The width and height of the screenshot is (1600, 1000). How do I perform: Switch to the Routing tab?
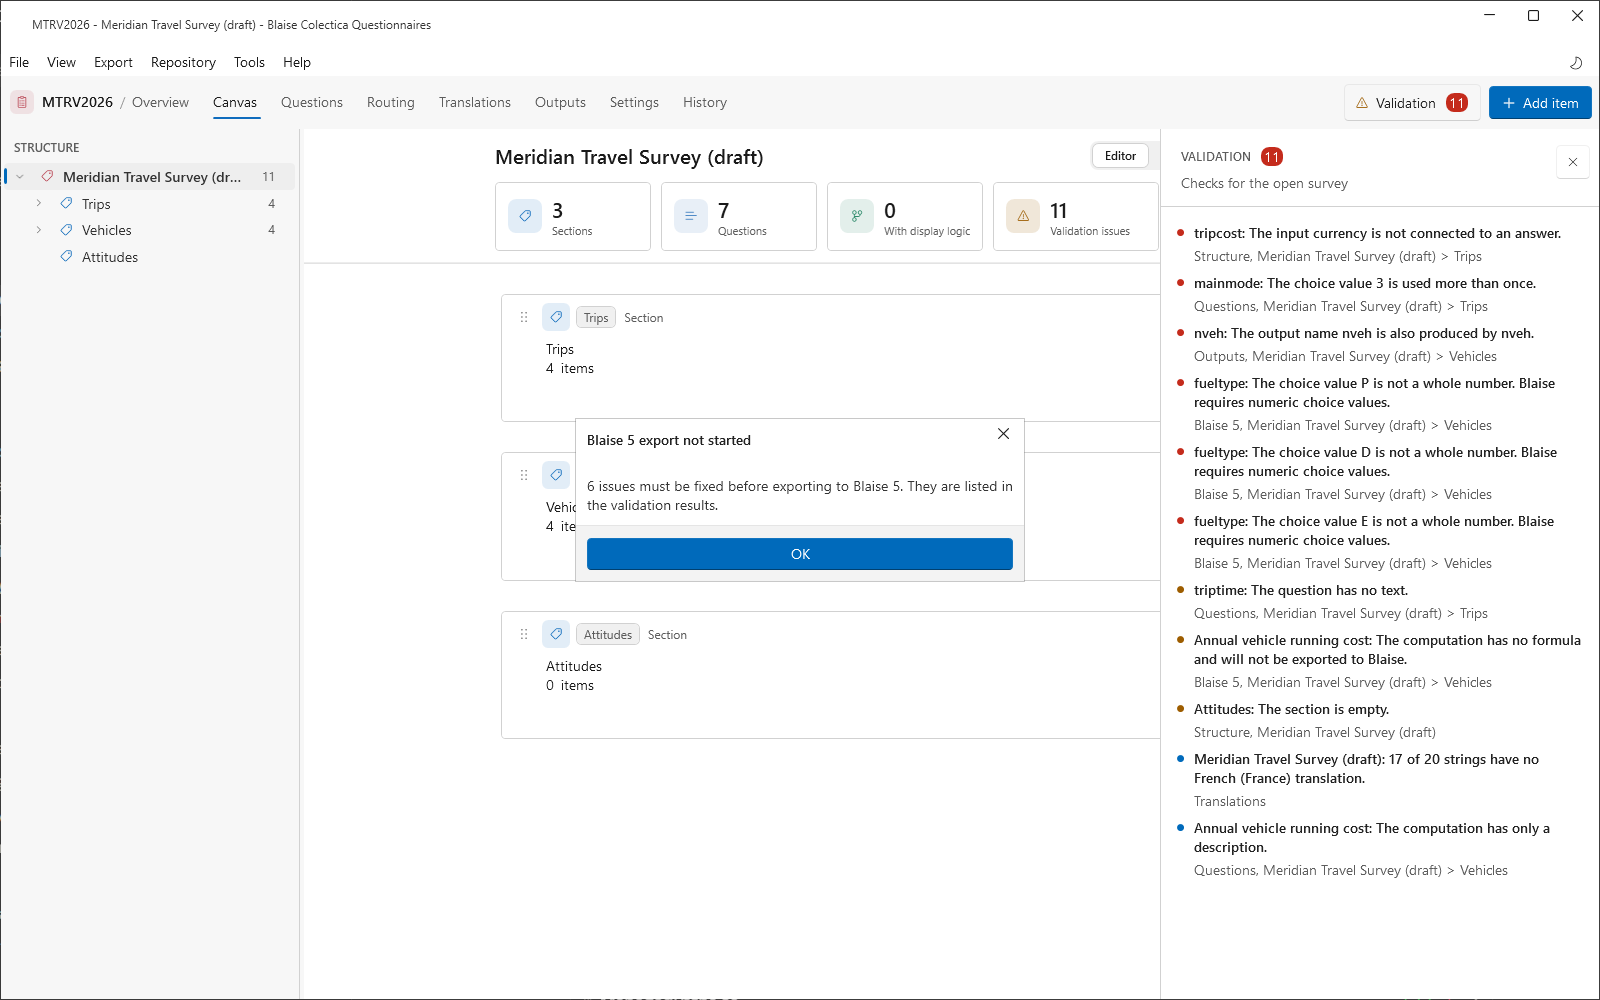391,102
